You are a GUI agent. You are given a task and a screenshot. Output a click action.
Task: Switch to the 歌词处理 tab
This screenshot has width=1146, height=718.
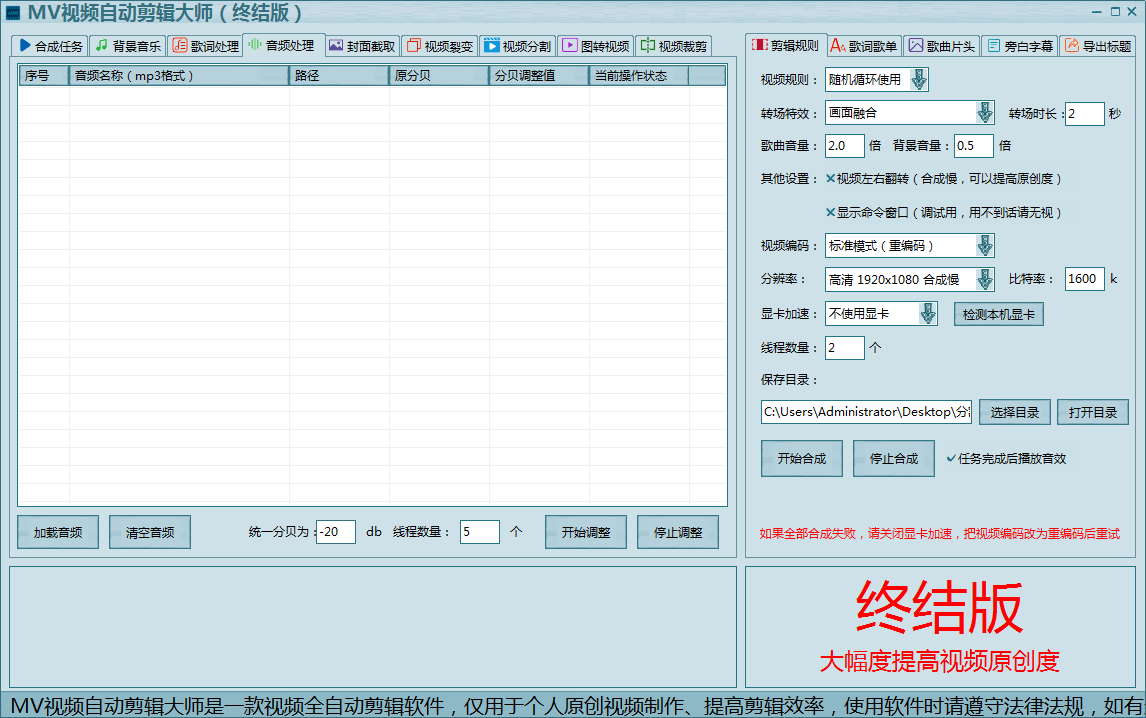pyautogui.click(x=206, y=46)
